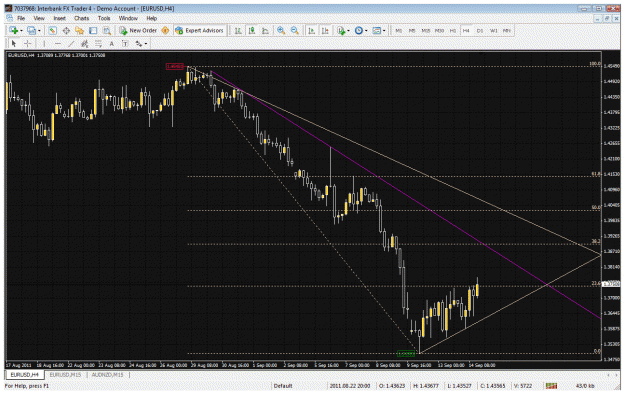Zoom out of the chart

(295, 30)
